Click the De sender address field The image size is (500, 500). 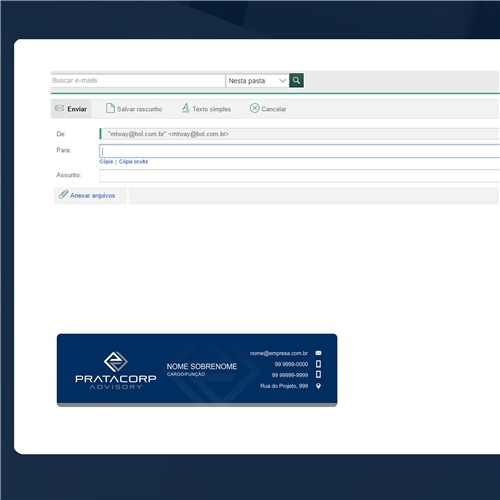point(299,134)
